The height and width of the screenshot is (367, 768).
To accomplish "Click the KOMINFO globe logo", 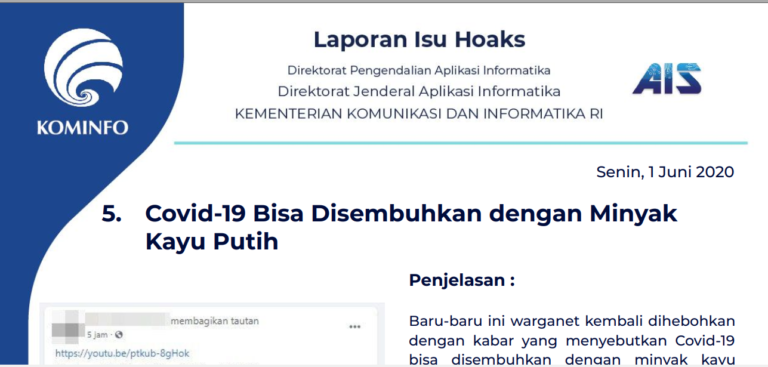I will [83, 67].
